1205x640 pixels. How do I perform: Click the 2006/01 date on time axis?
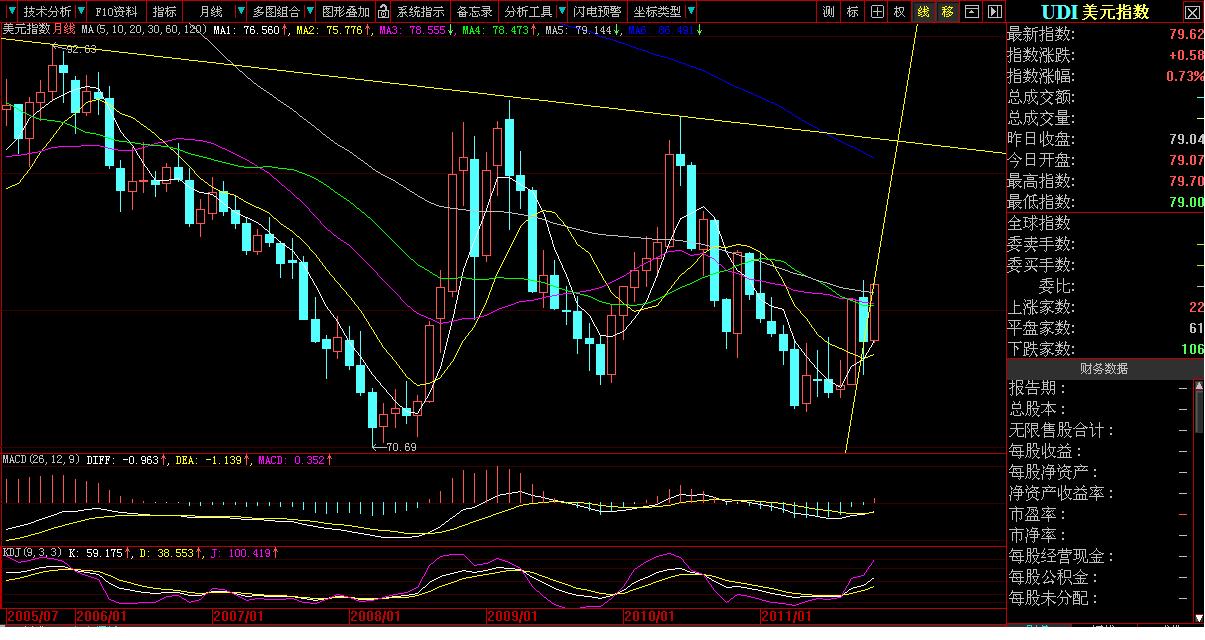[102, 617]
